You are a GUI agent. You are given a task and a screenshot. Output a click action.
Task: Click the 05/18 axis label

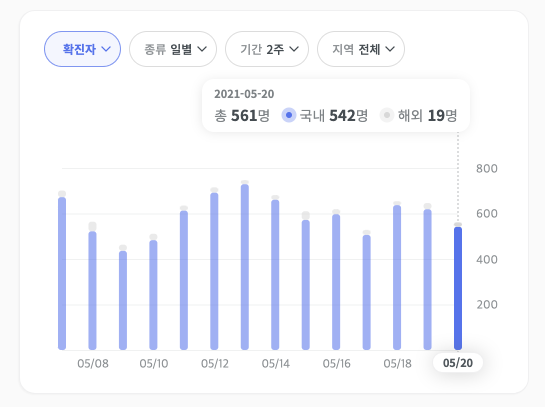[397, 364]
